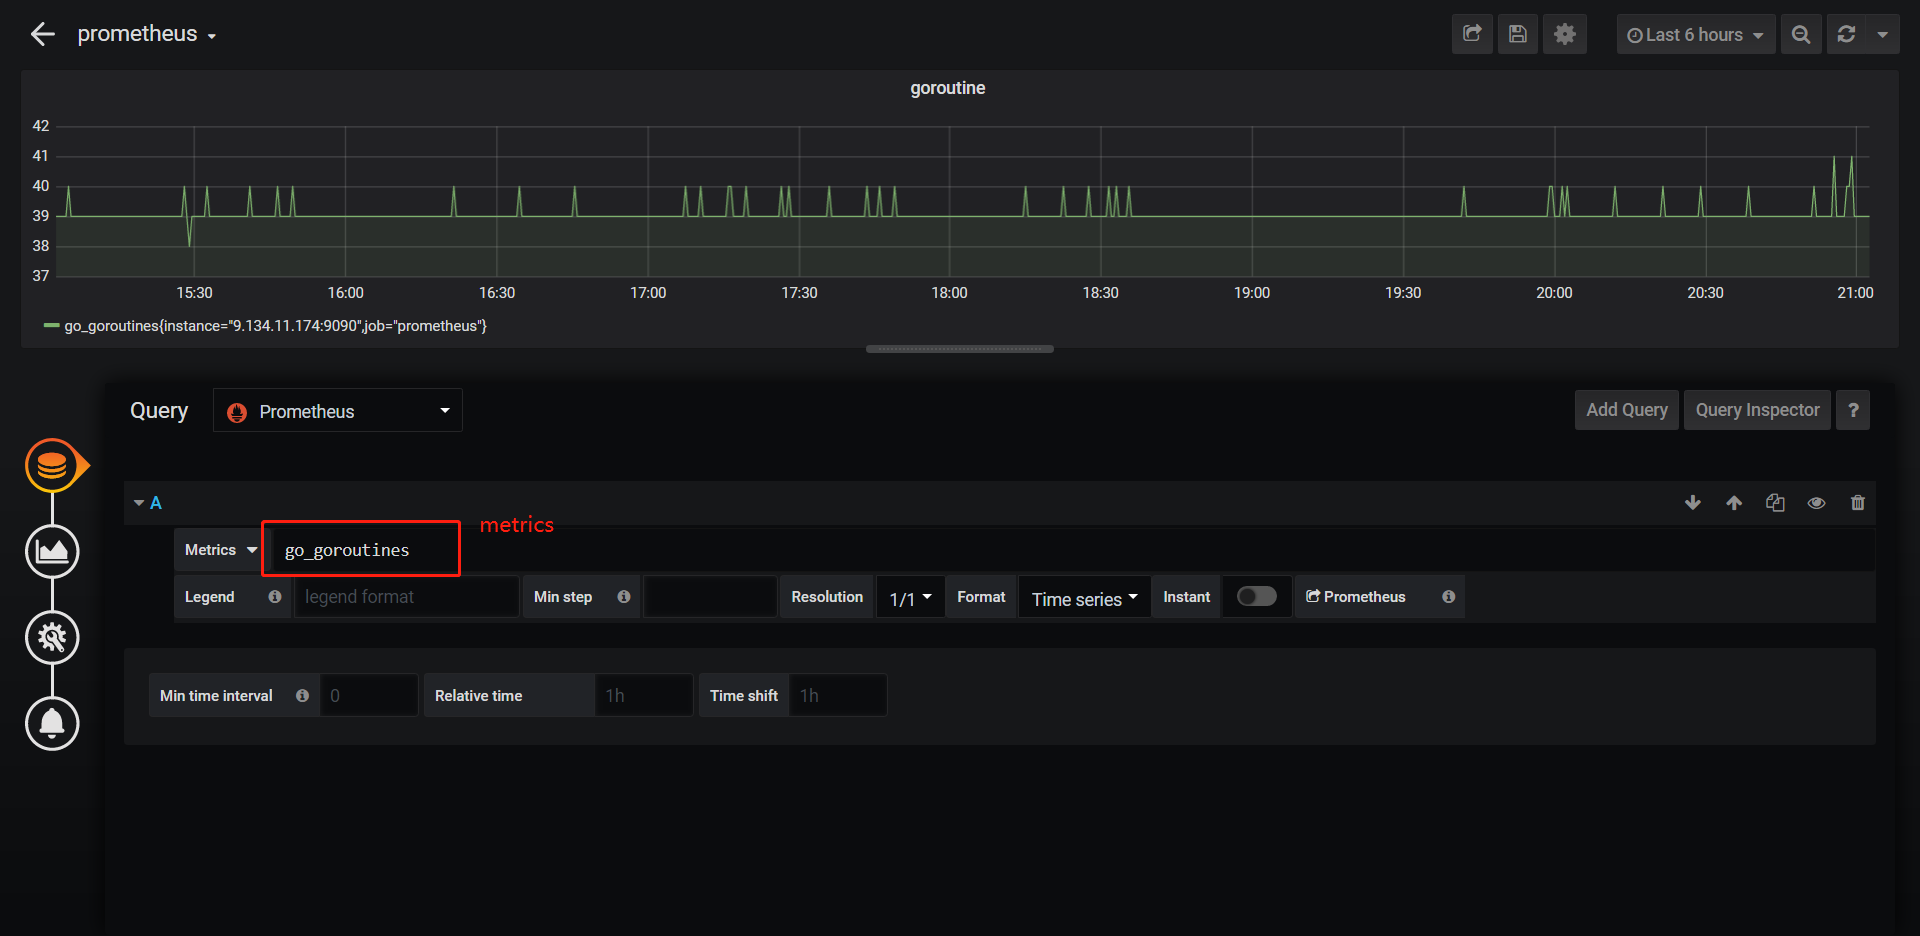
Task: Click Add Query button
Action: [1627, 410]
